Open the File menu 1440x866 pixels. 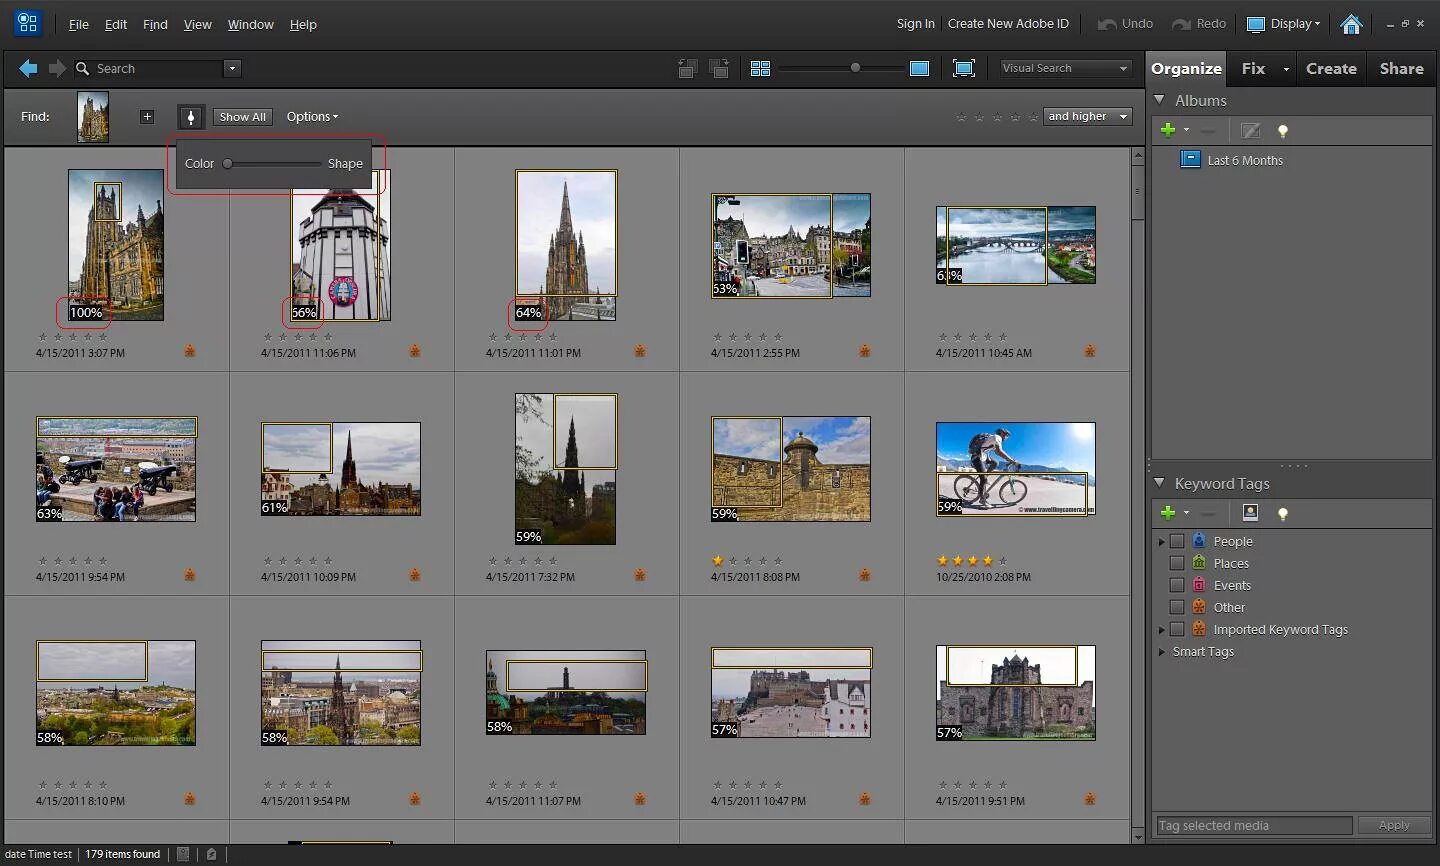(x=78, y=24)
